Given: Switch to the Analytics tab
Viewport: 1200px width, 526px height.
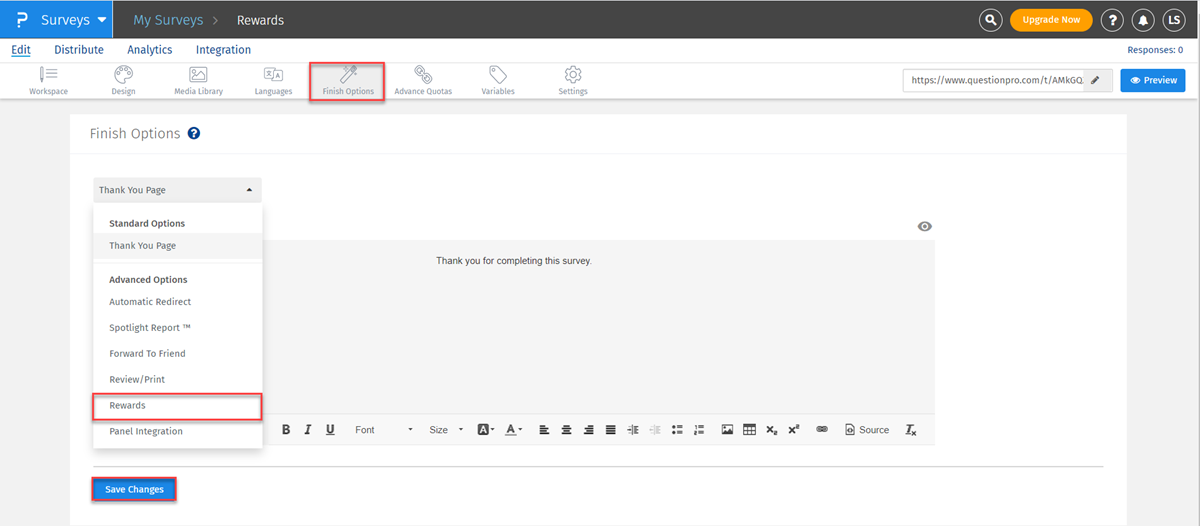Looking at the screenshot, I should [150, 50].
